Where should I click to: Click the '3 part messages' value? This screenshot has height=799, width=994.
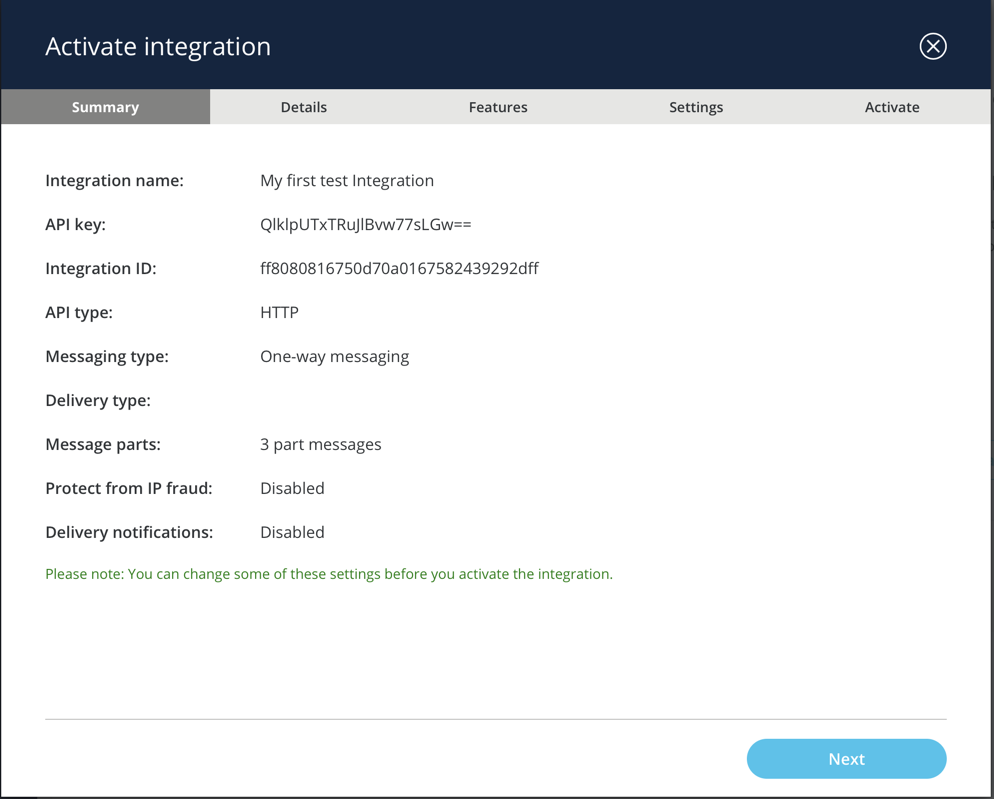pyautogui.click(x=320, y=445)
